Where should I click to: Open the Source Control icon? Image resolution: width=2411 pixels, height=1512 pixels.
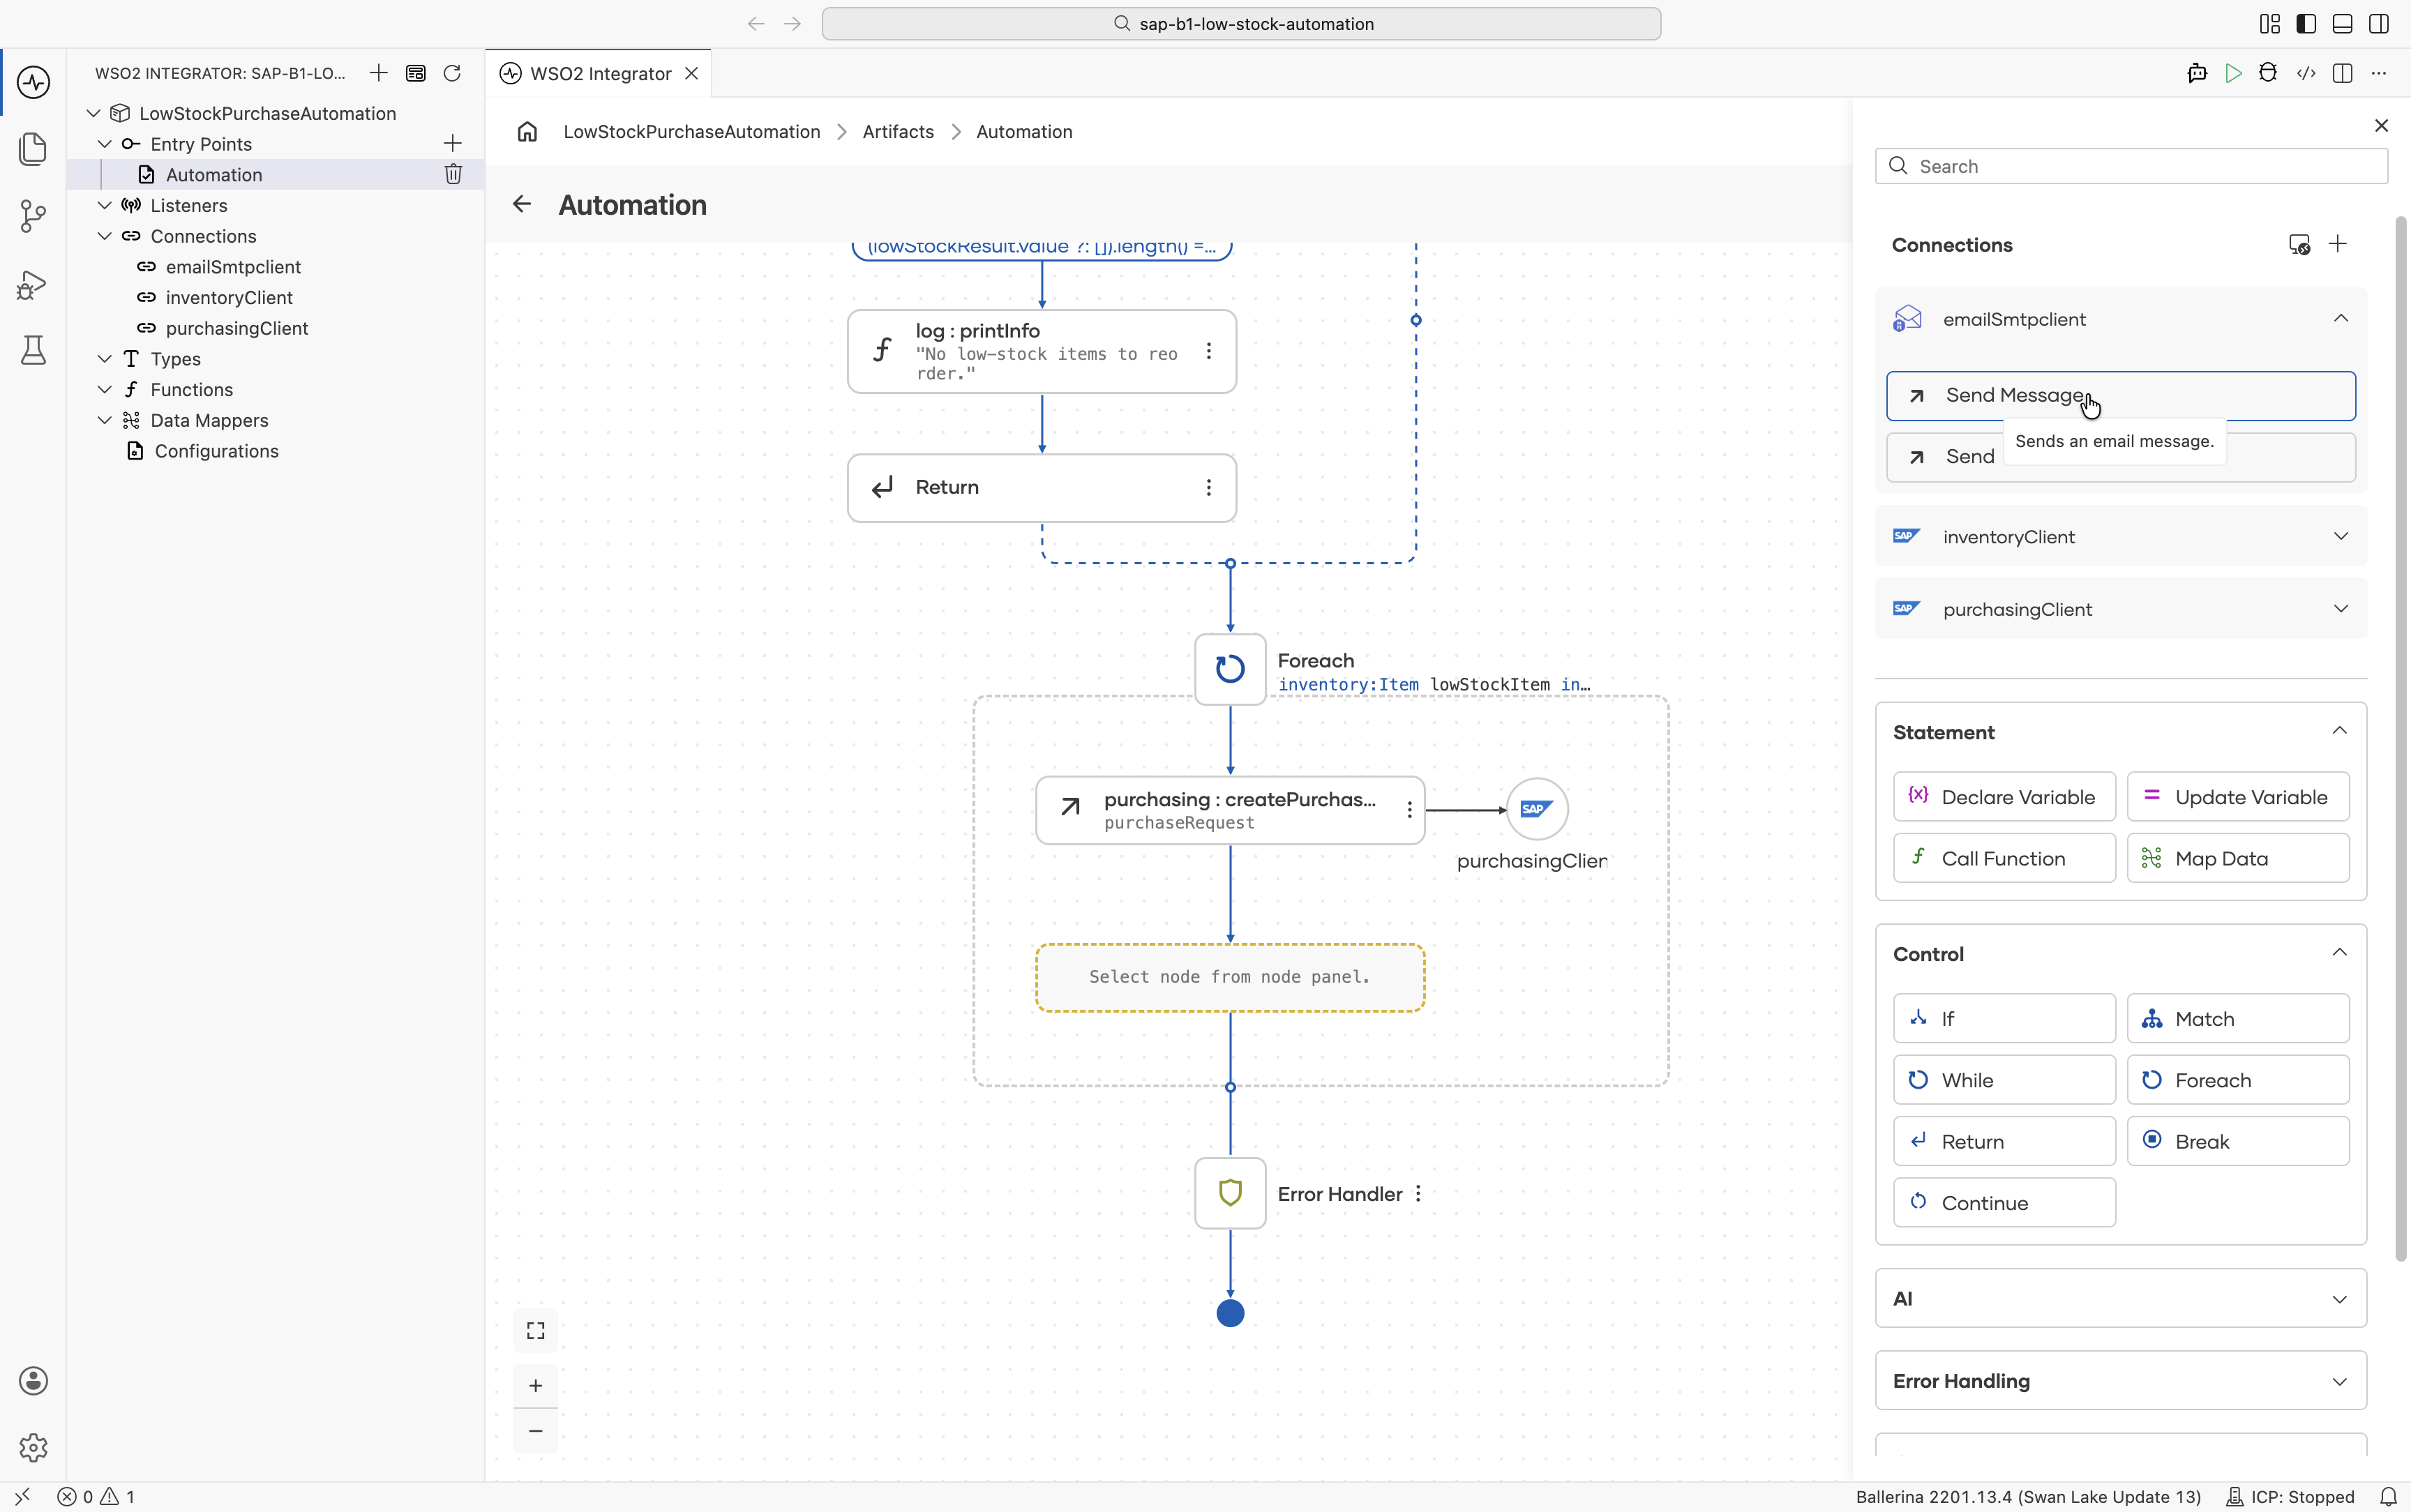coord(33,215)
